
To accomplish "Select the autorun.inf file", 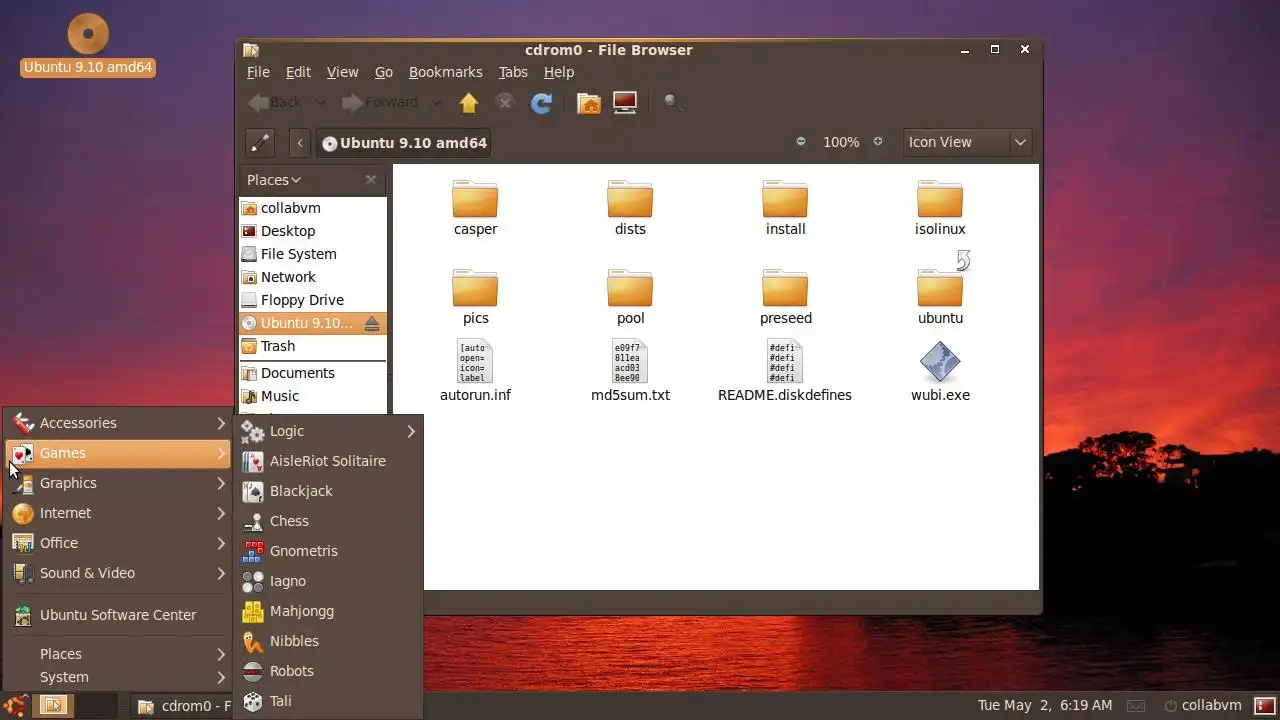I will click(475, 371).
